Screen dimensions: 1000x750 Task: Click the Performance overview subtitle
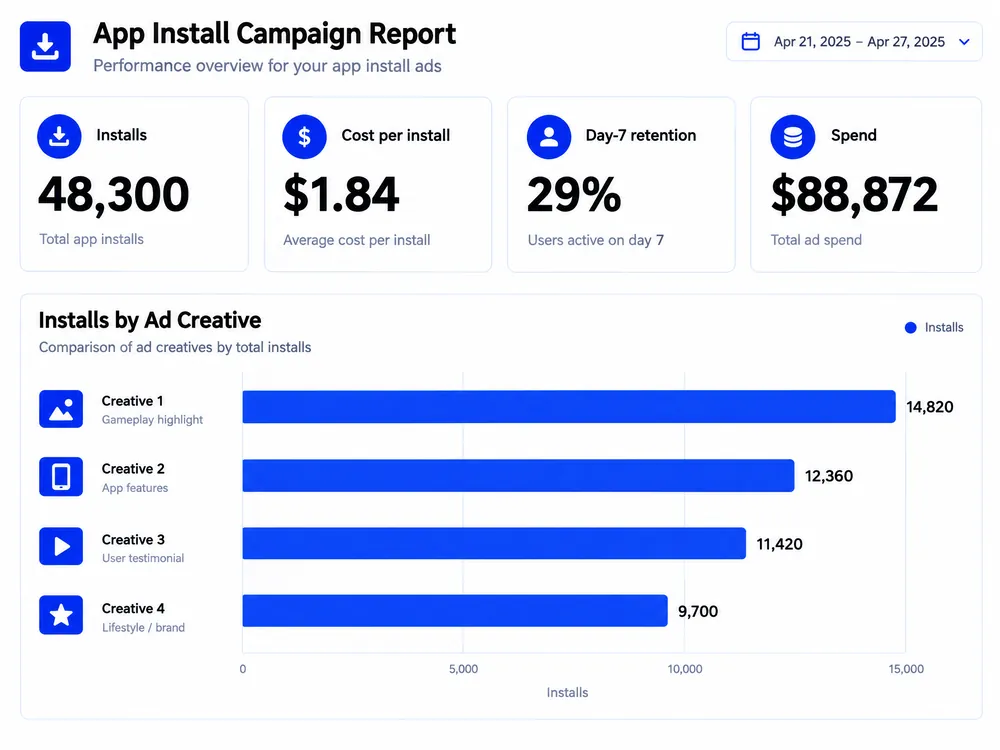pyautogui.click(x=267, y=66)
